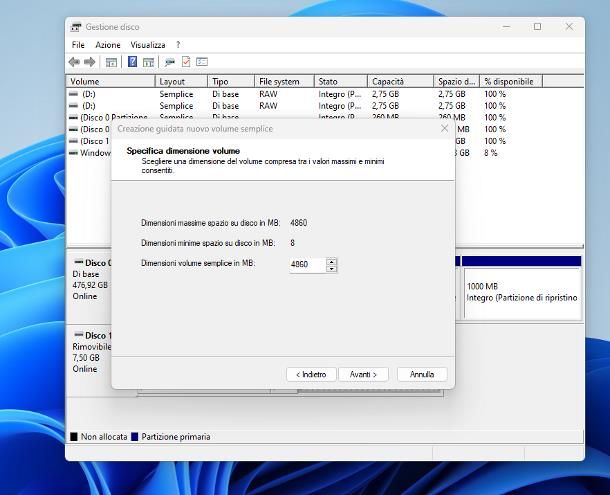Click the red checkmark properties toolbar icon
Screen dimensions: 610x495
point(186,61)
